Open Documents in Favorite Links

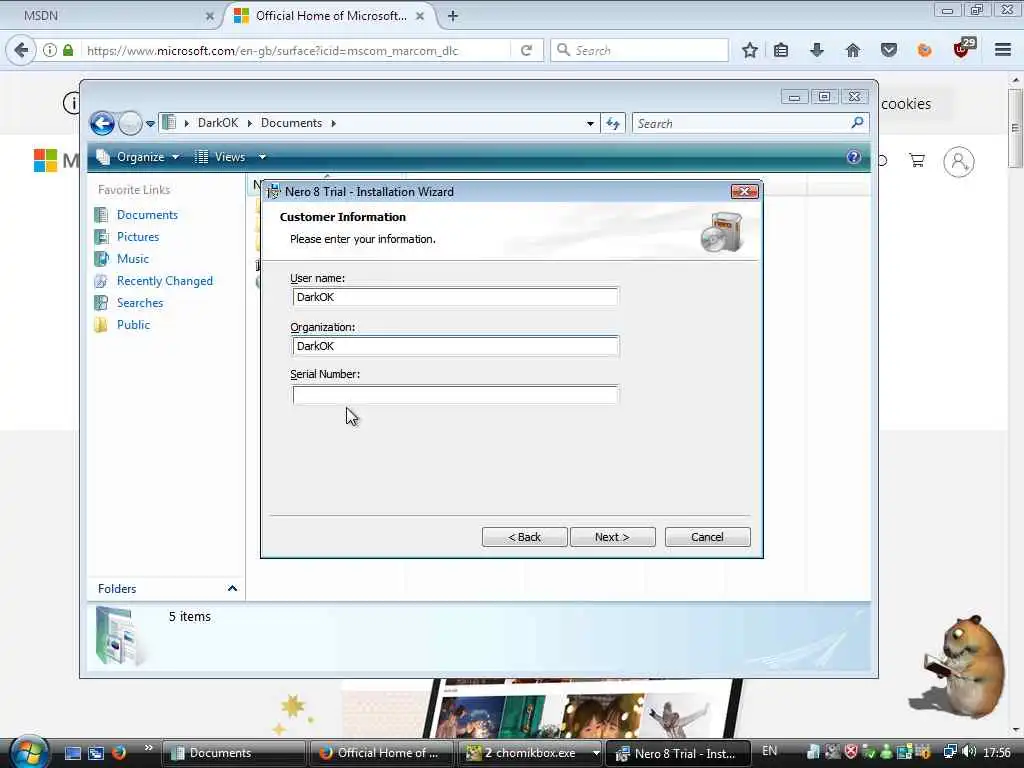point(147,215)
